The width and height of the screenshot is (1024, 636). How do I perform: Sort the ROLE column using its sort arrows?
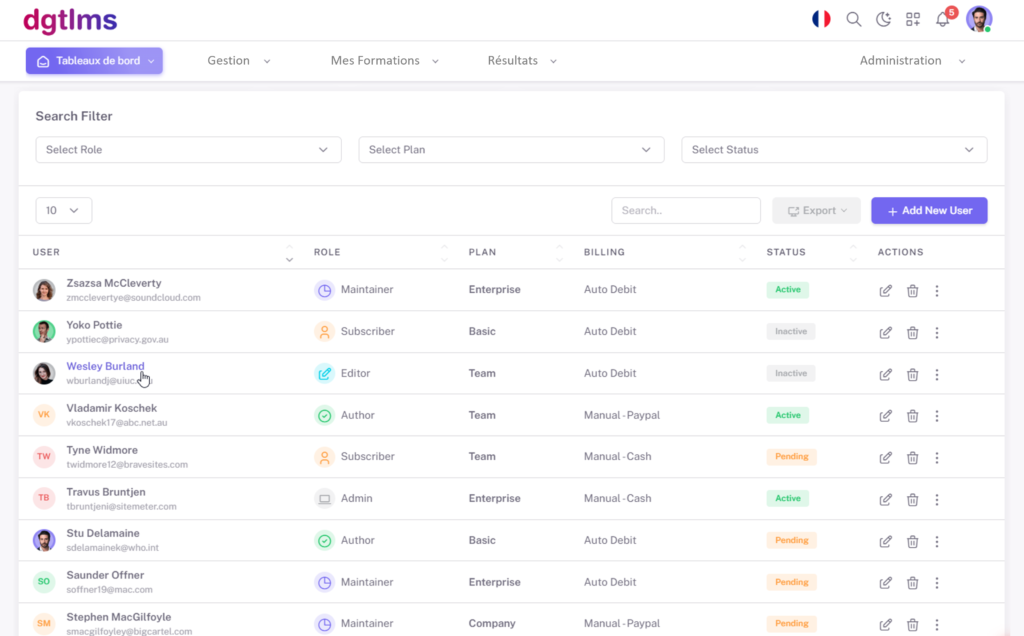pos(445,252)
